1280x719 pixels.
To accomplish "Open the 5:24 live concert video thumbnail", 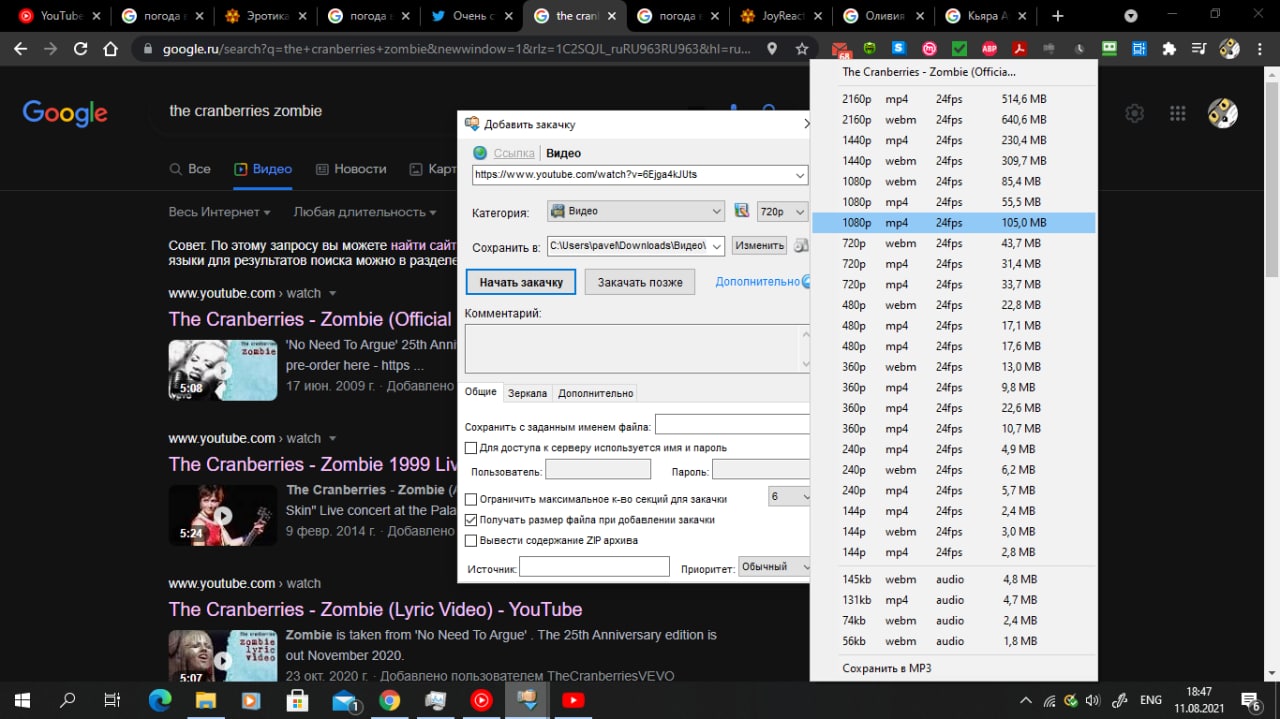I will pos(222,515).
